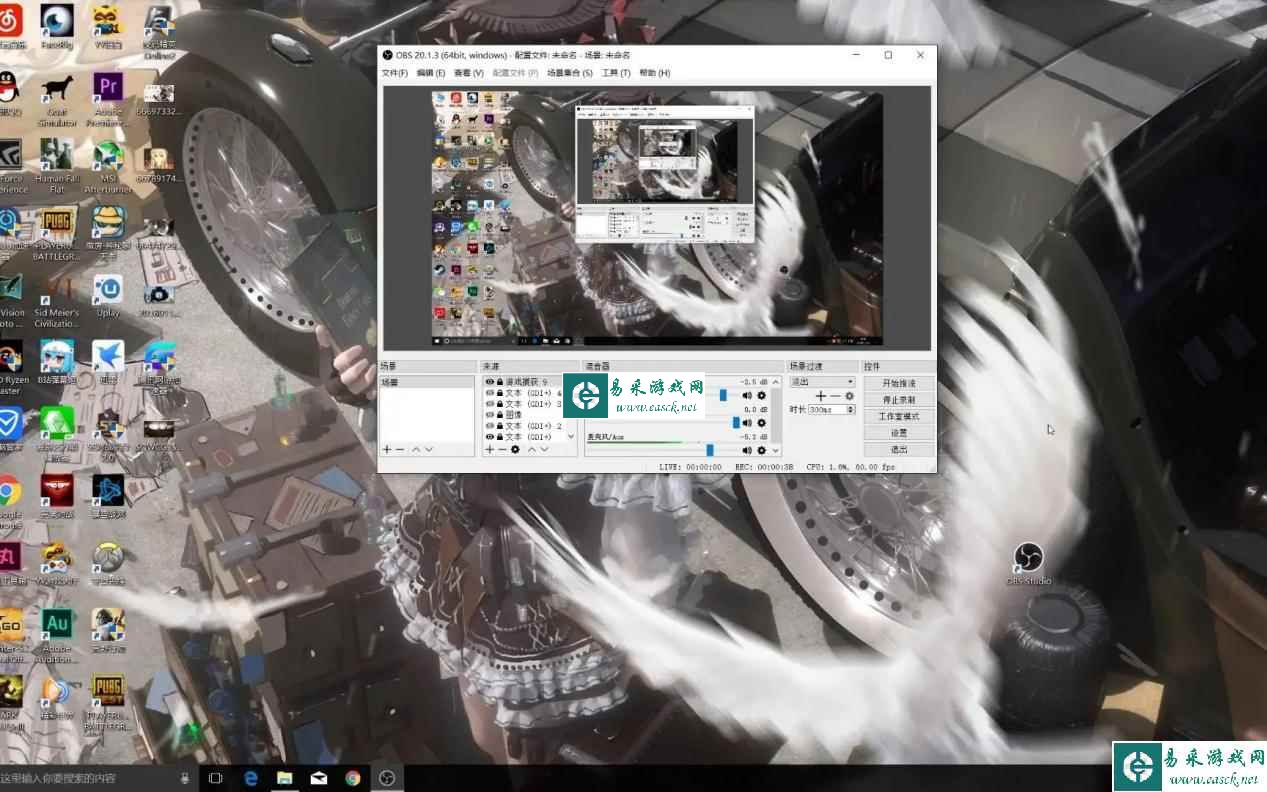Viewport: 1267px width, 792px height.
Task: Adjust first mixer channel volume slider
Action: pyautogui.click(x=723, y=395)
